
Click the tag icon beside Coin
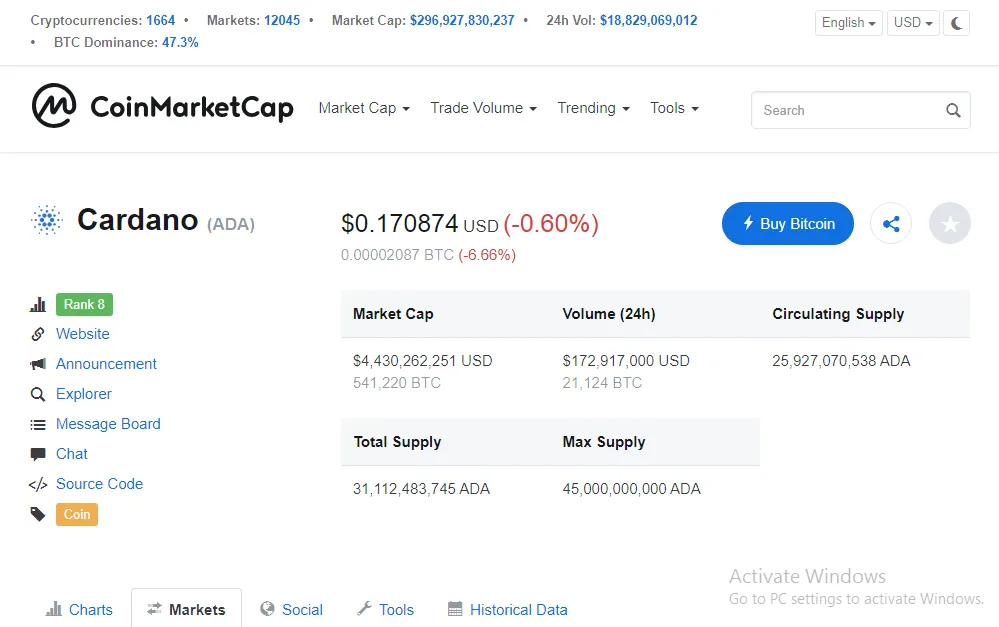click(38, 514)
